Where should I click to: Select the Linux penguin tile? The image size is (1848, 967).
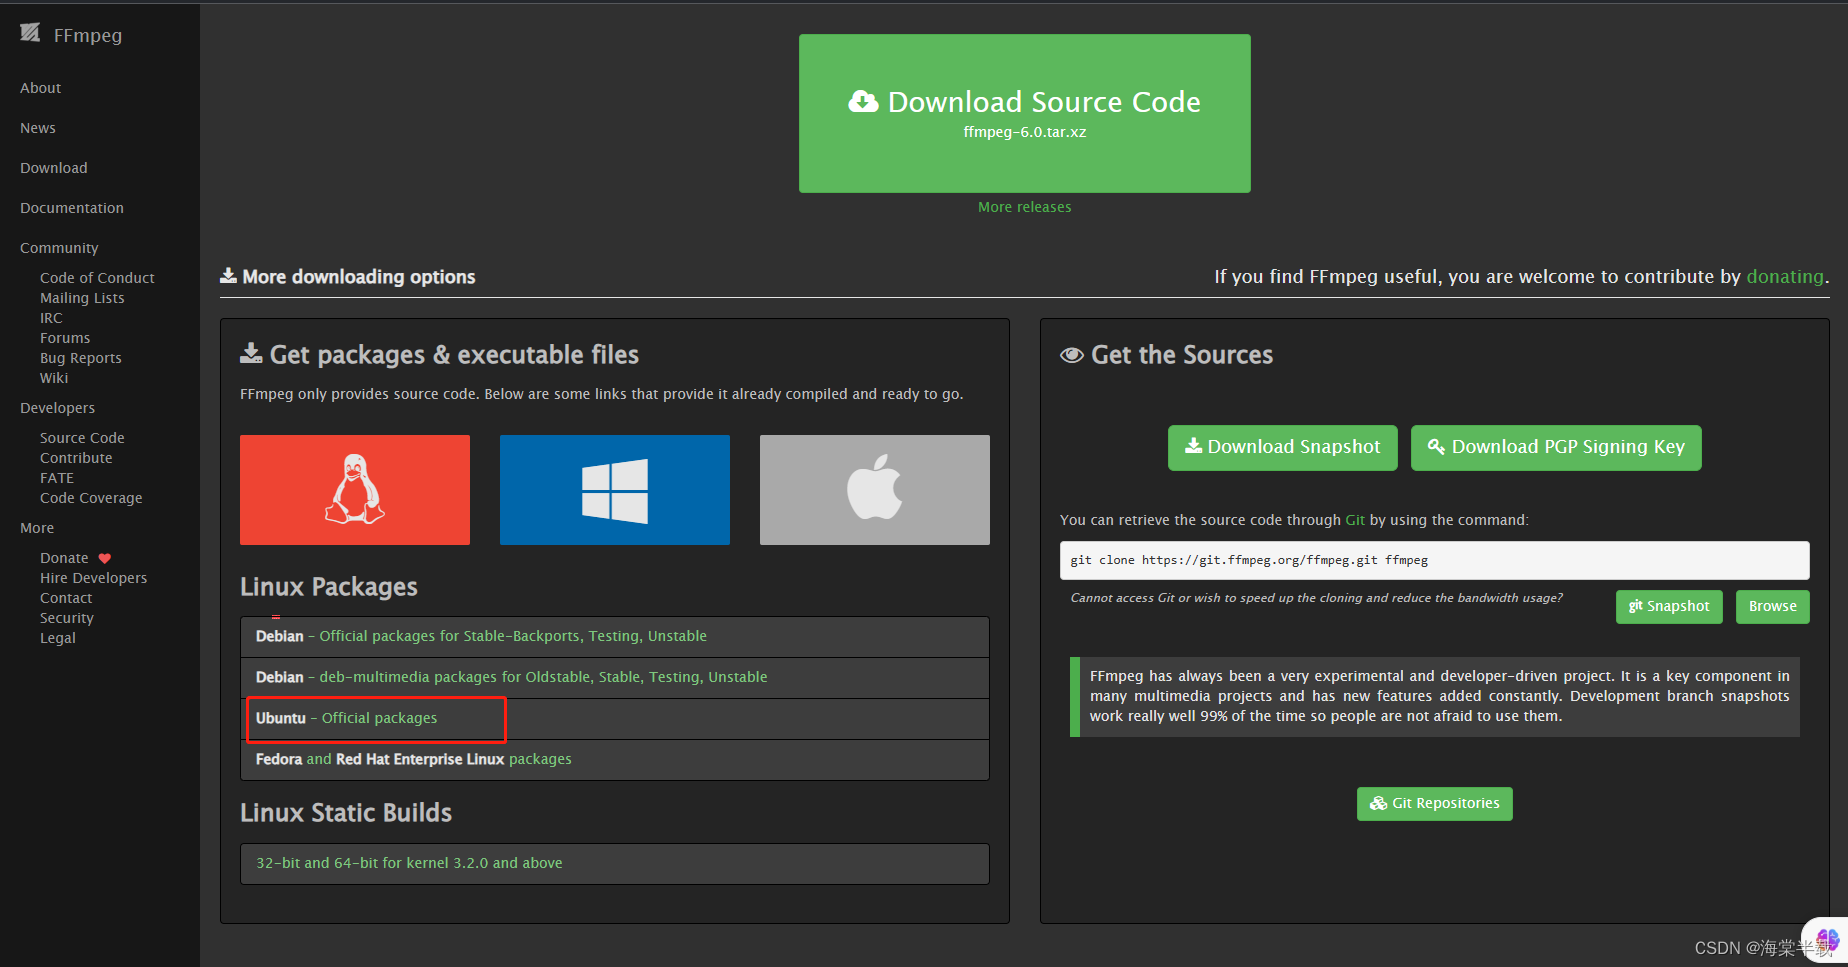point(355,490)
